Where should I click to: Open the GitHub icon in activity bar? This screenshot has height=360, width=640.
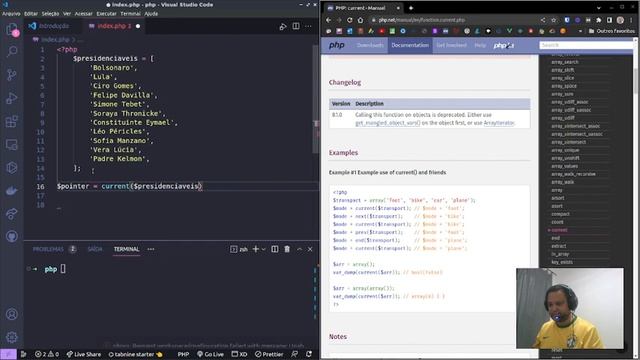click(12, 236)
